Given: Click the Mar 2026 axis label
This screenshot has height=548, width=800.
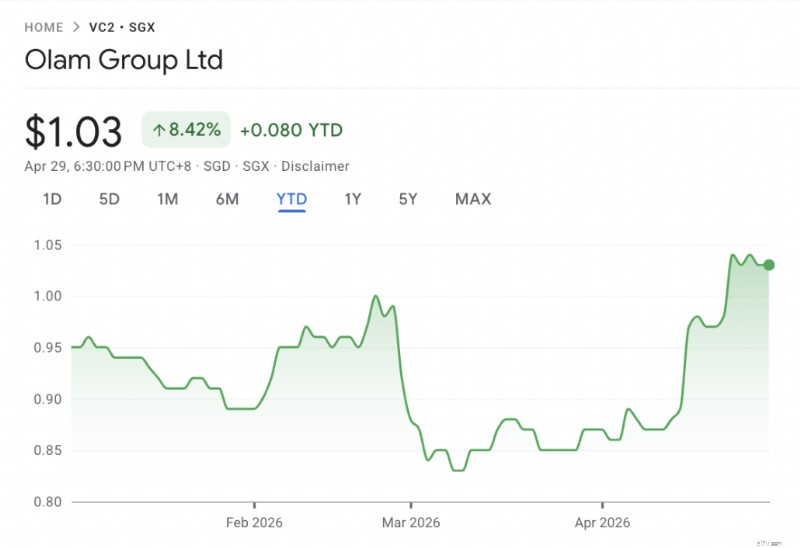Looking at the screenshot, I should pyautogui.click(x=411, y=522).
